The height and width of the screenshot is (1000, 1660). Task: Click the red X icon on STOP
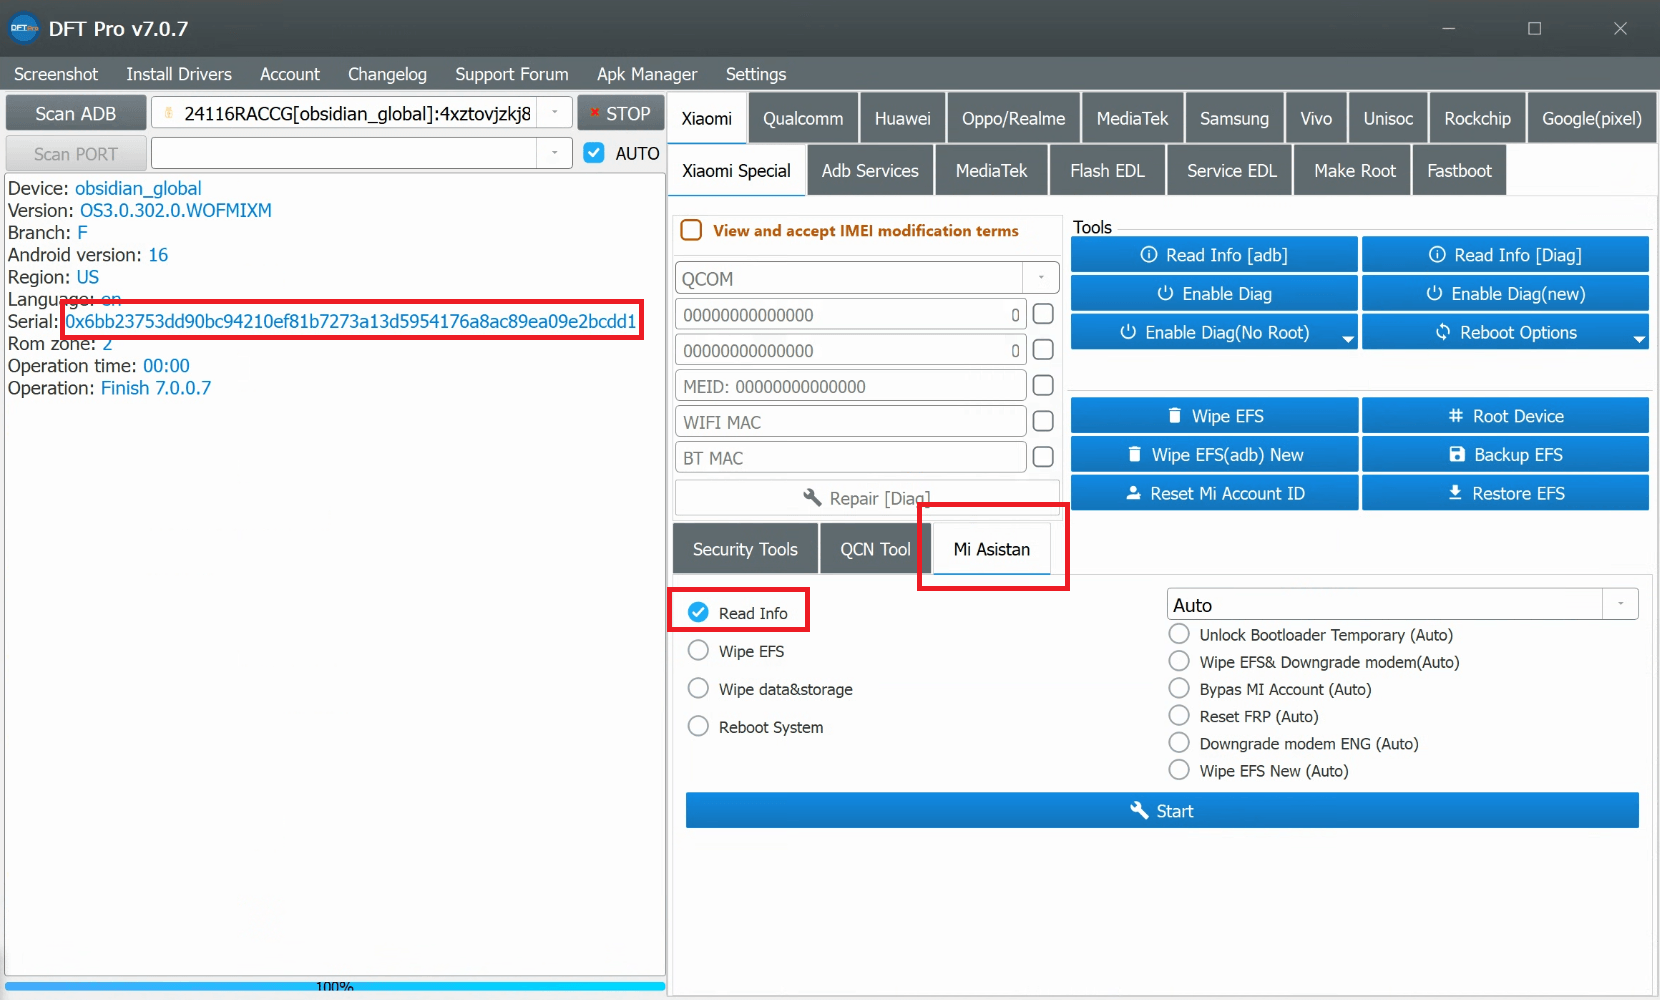(595, 113)
